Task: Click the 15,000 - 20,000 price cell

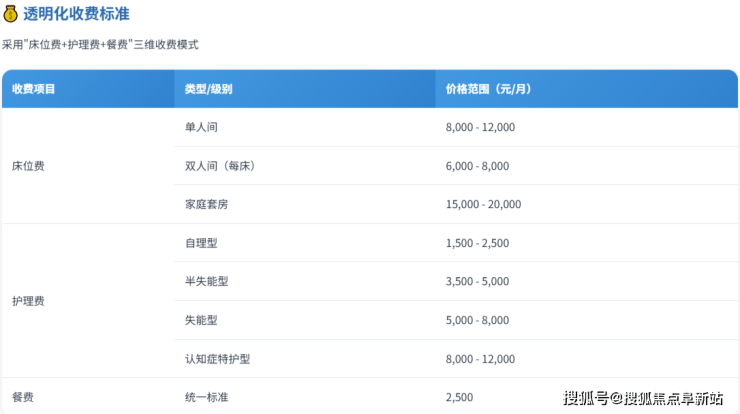Action: click(483, 204)
